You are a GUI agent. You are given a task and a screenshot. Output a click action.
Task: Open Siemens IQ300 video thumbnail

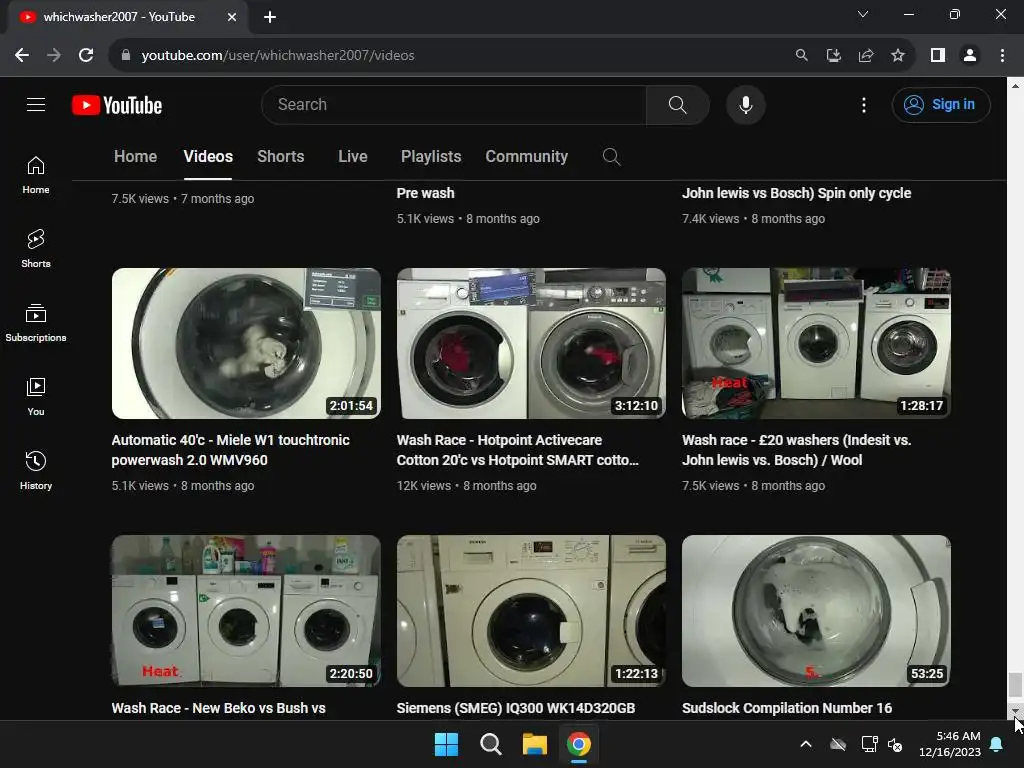tap(531, 611)
